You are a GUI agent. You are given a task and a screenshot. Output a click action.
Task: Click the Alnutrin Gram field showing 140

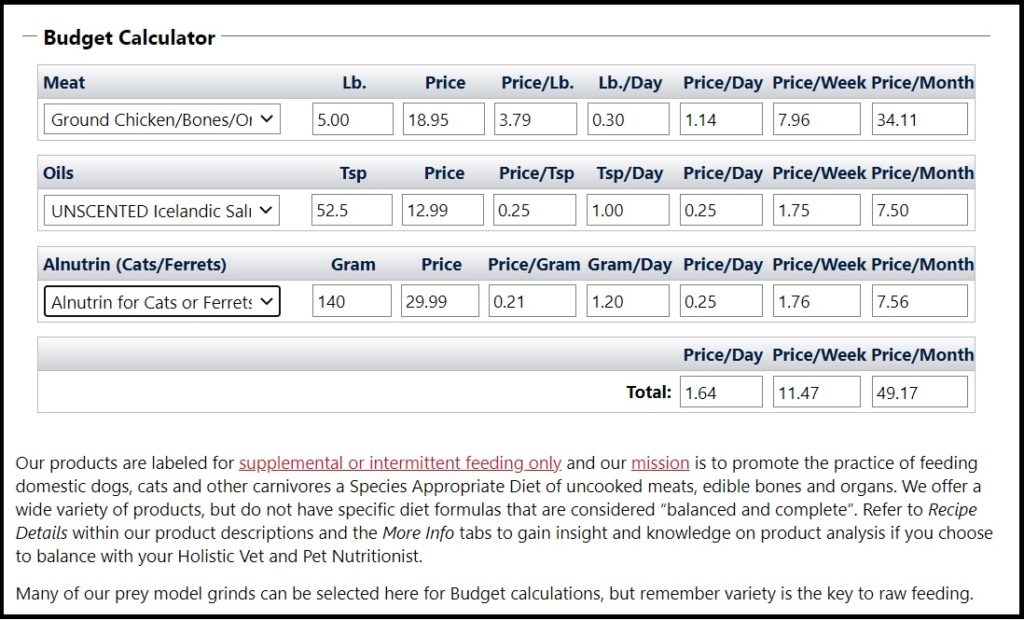pos(352,302)
